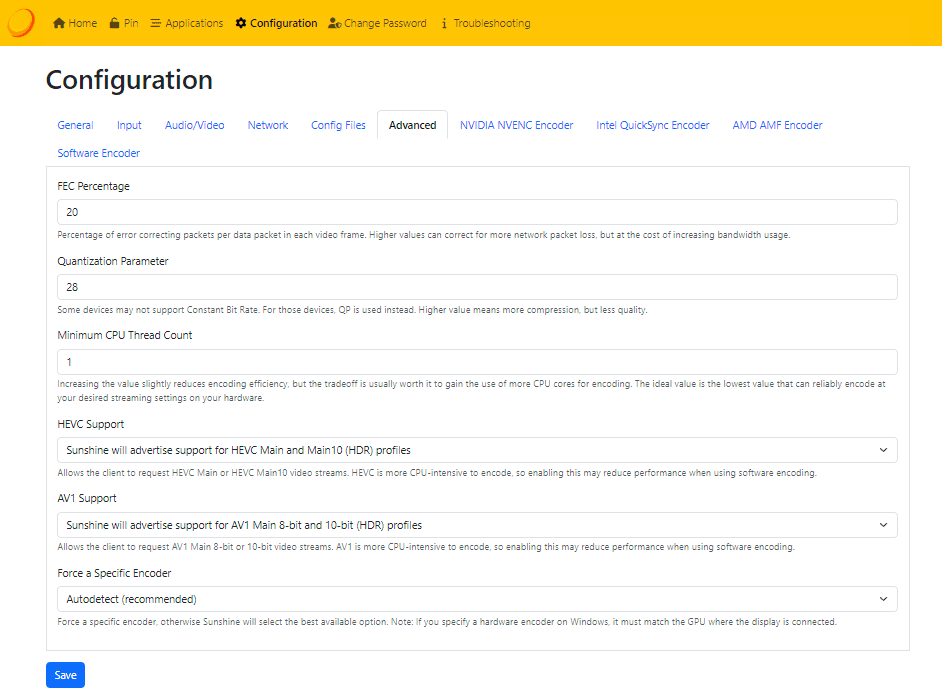Open the Intel QuickSync Encoder tab
The width and height of the screenshot is (942, 691).
pos(653,126)
